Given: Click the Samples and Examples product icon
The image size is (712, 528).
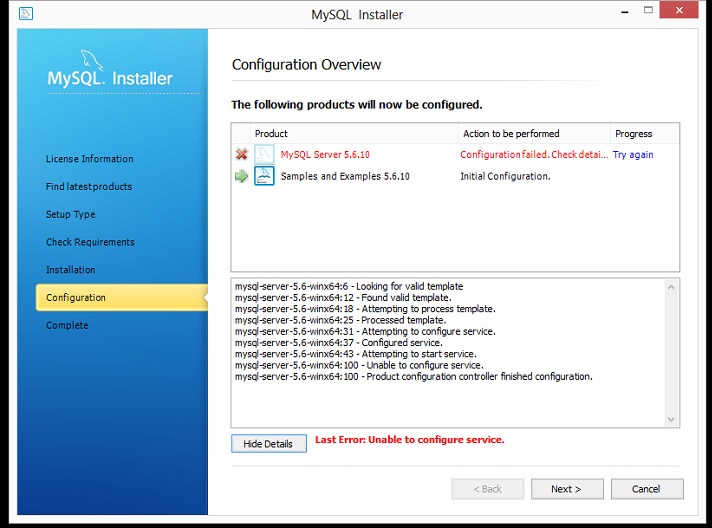Looking at the screenshot, I should coord(264,176).
